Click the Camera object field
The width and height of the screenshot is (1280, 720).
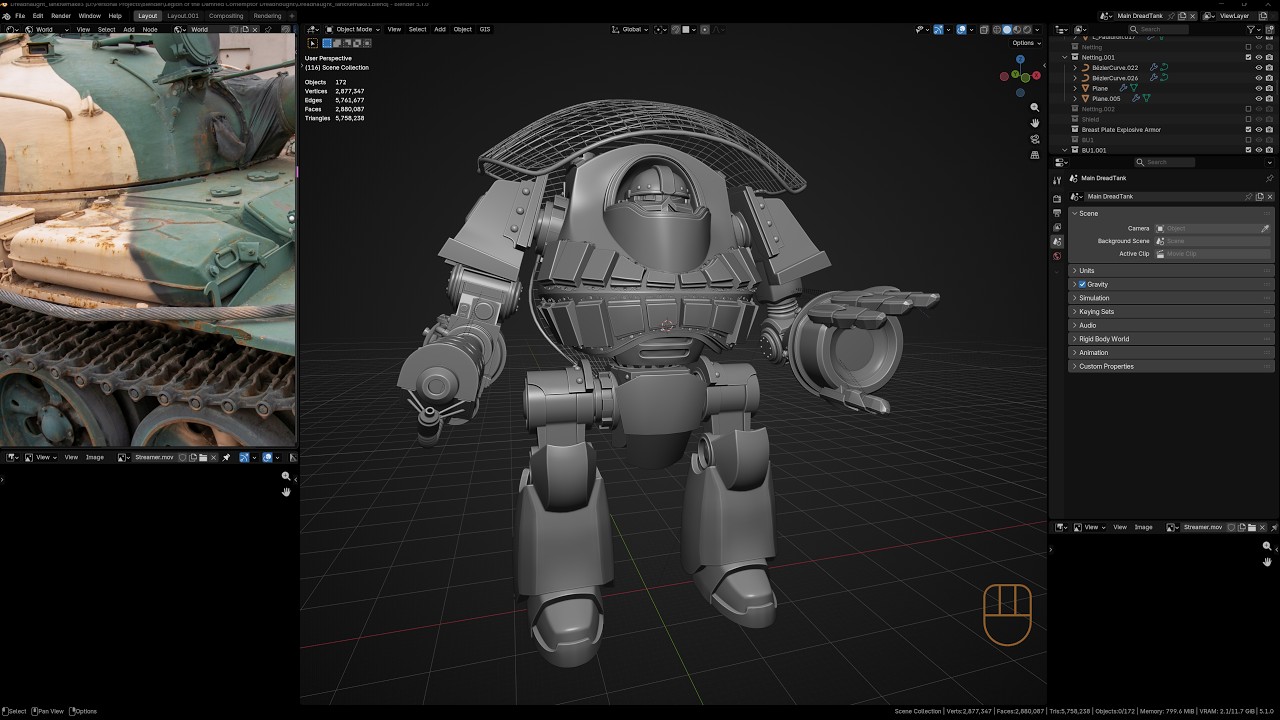[x=1213, y=228]
